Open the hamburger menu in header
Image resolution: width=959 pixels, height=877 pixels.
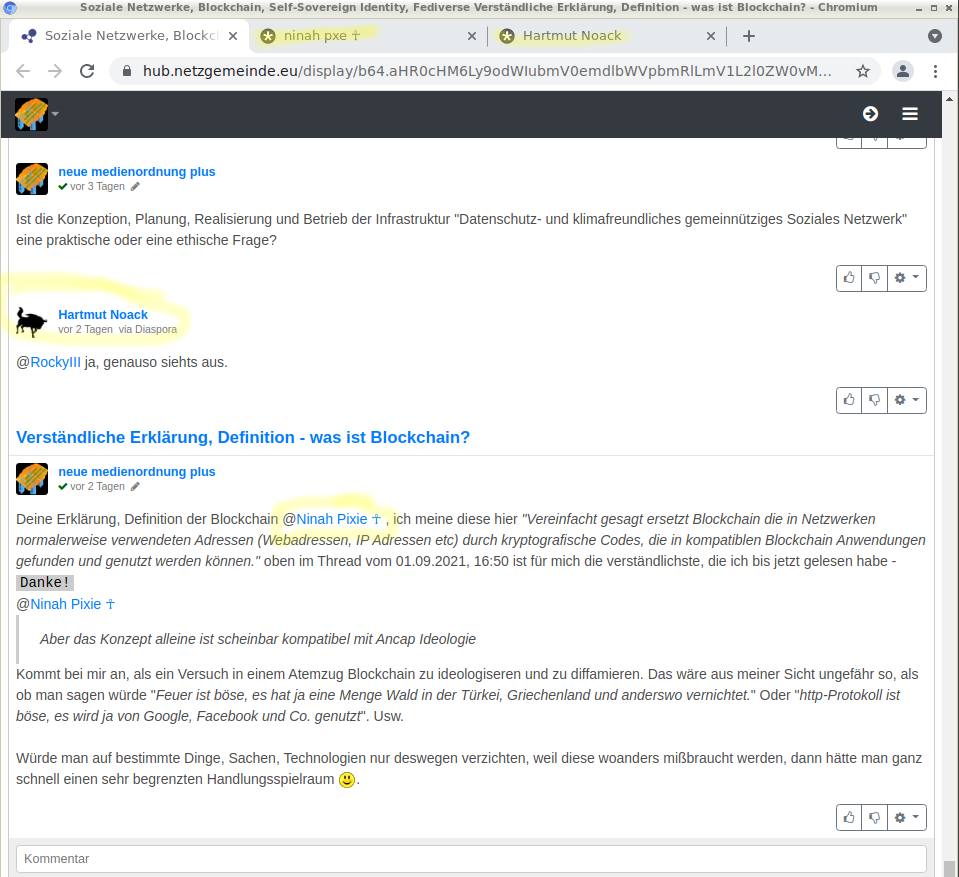(x=909, y=114)
